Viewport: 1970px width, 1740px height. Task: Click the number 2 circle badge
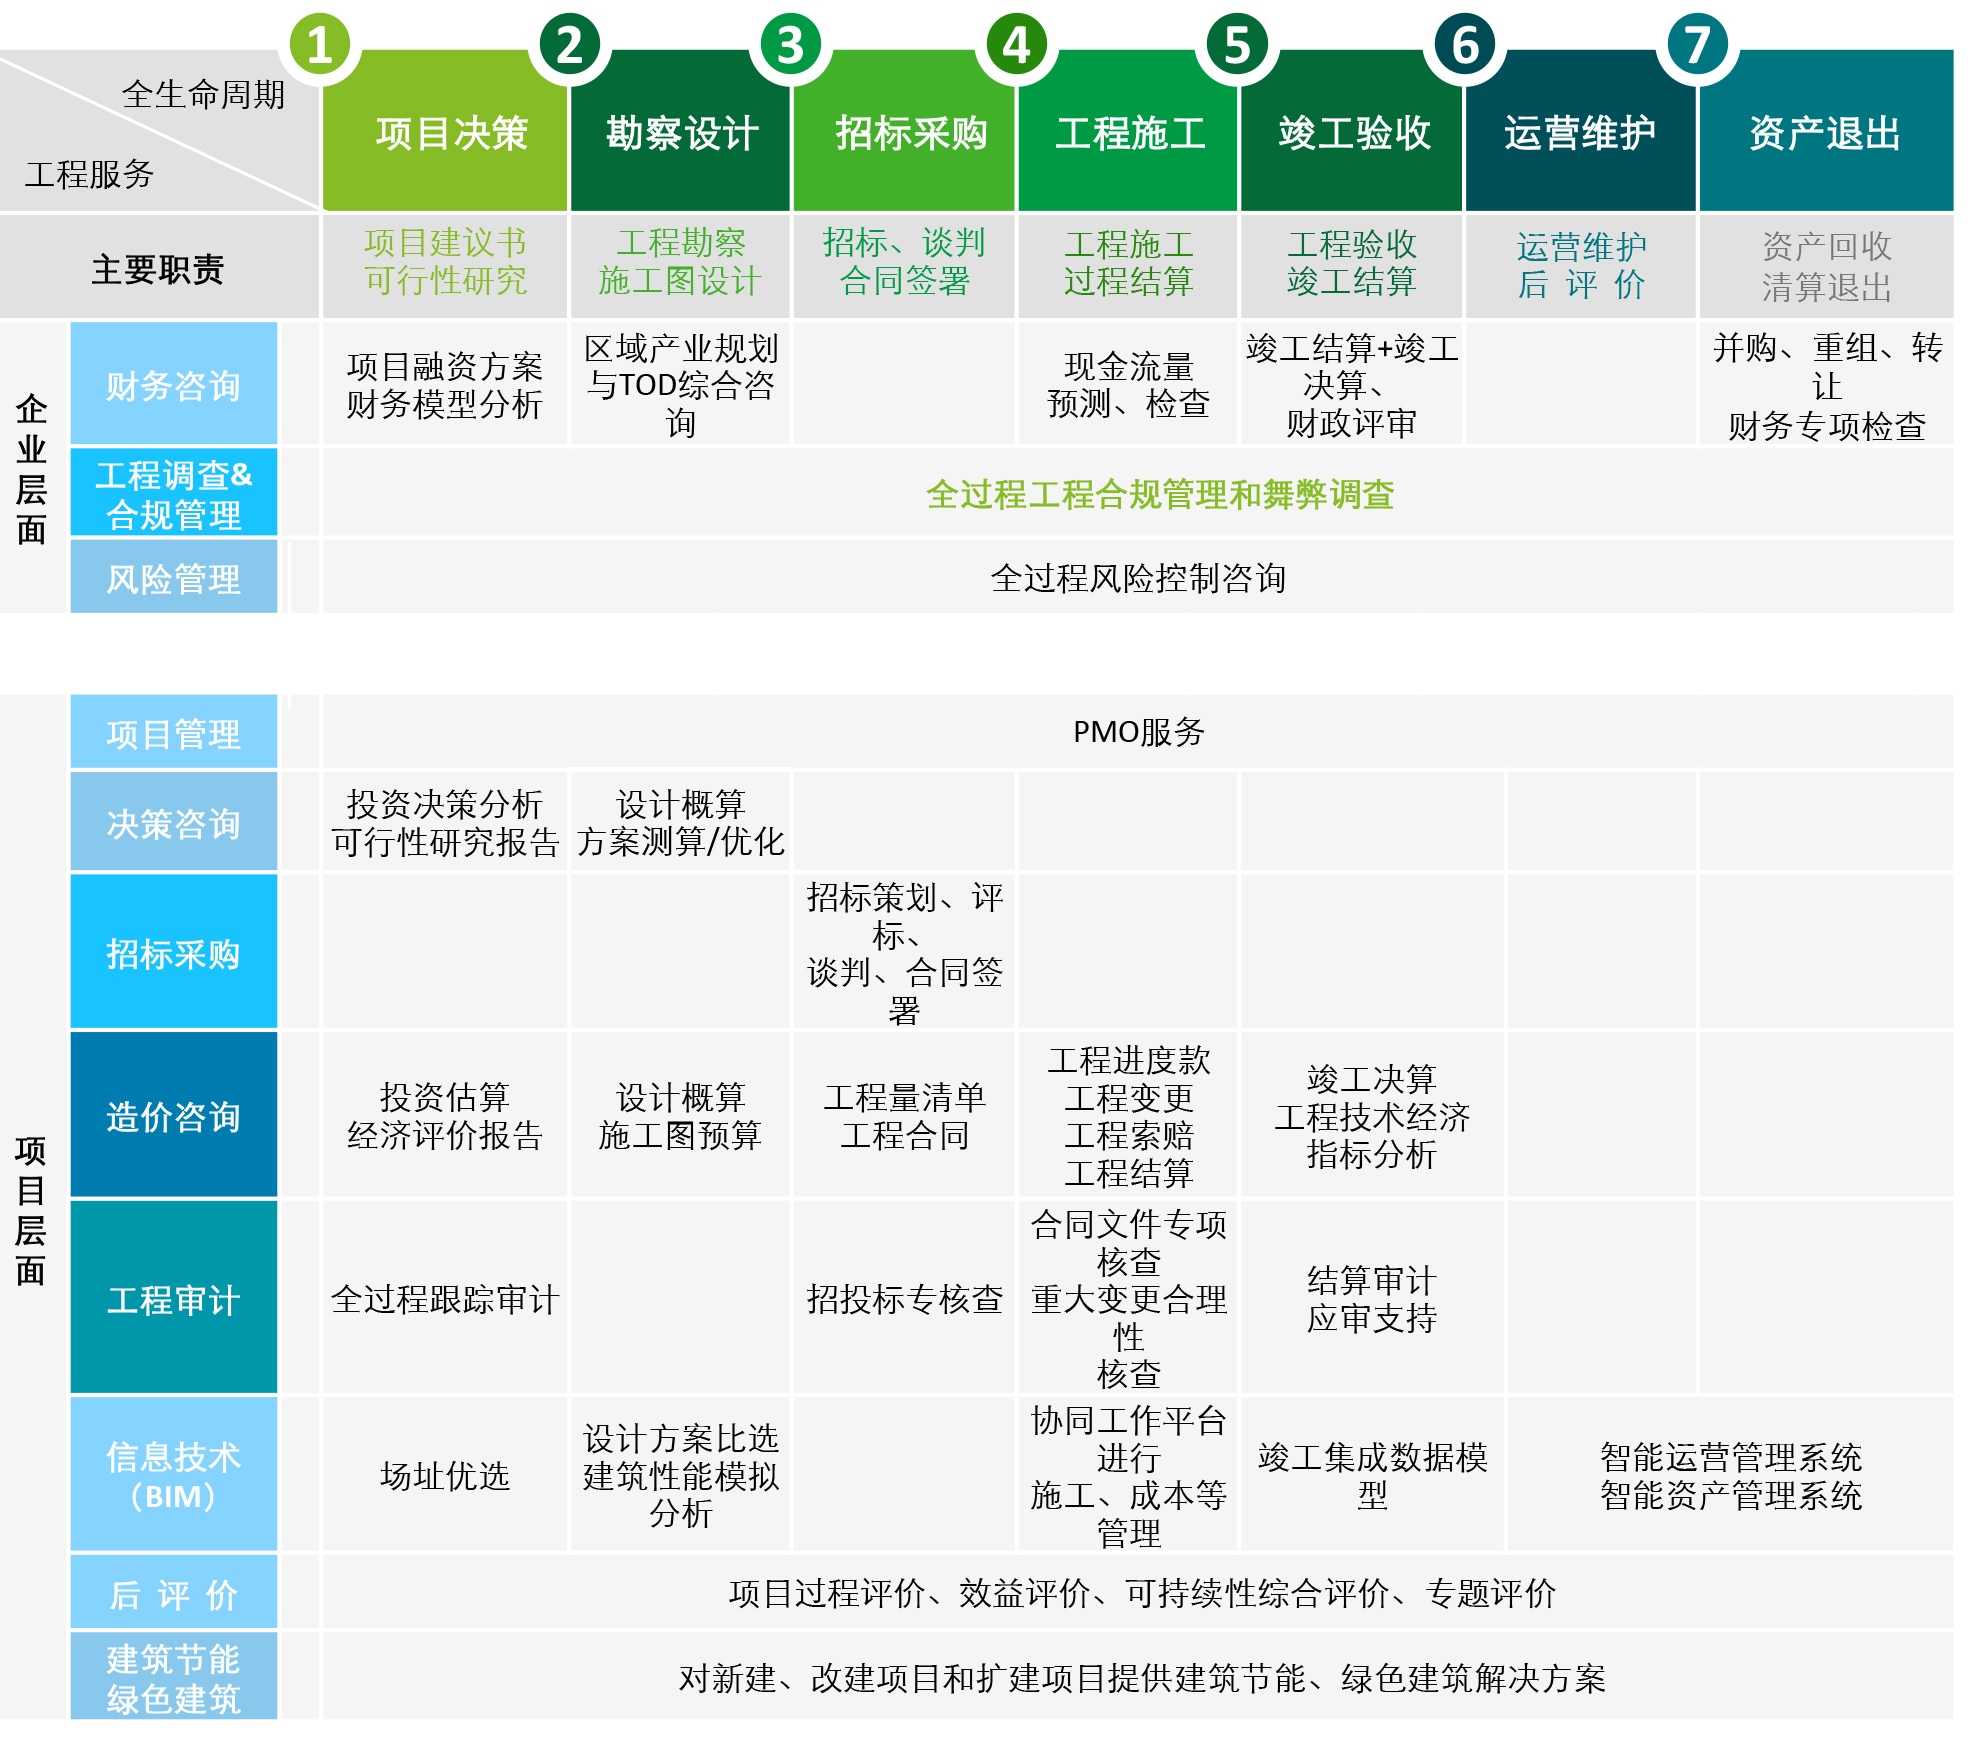pyautogui.click(x=568, y=45)
